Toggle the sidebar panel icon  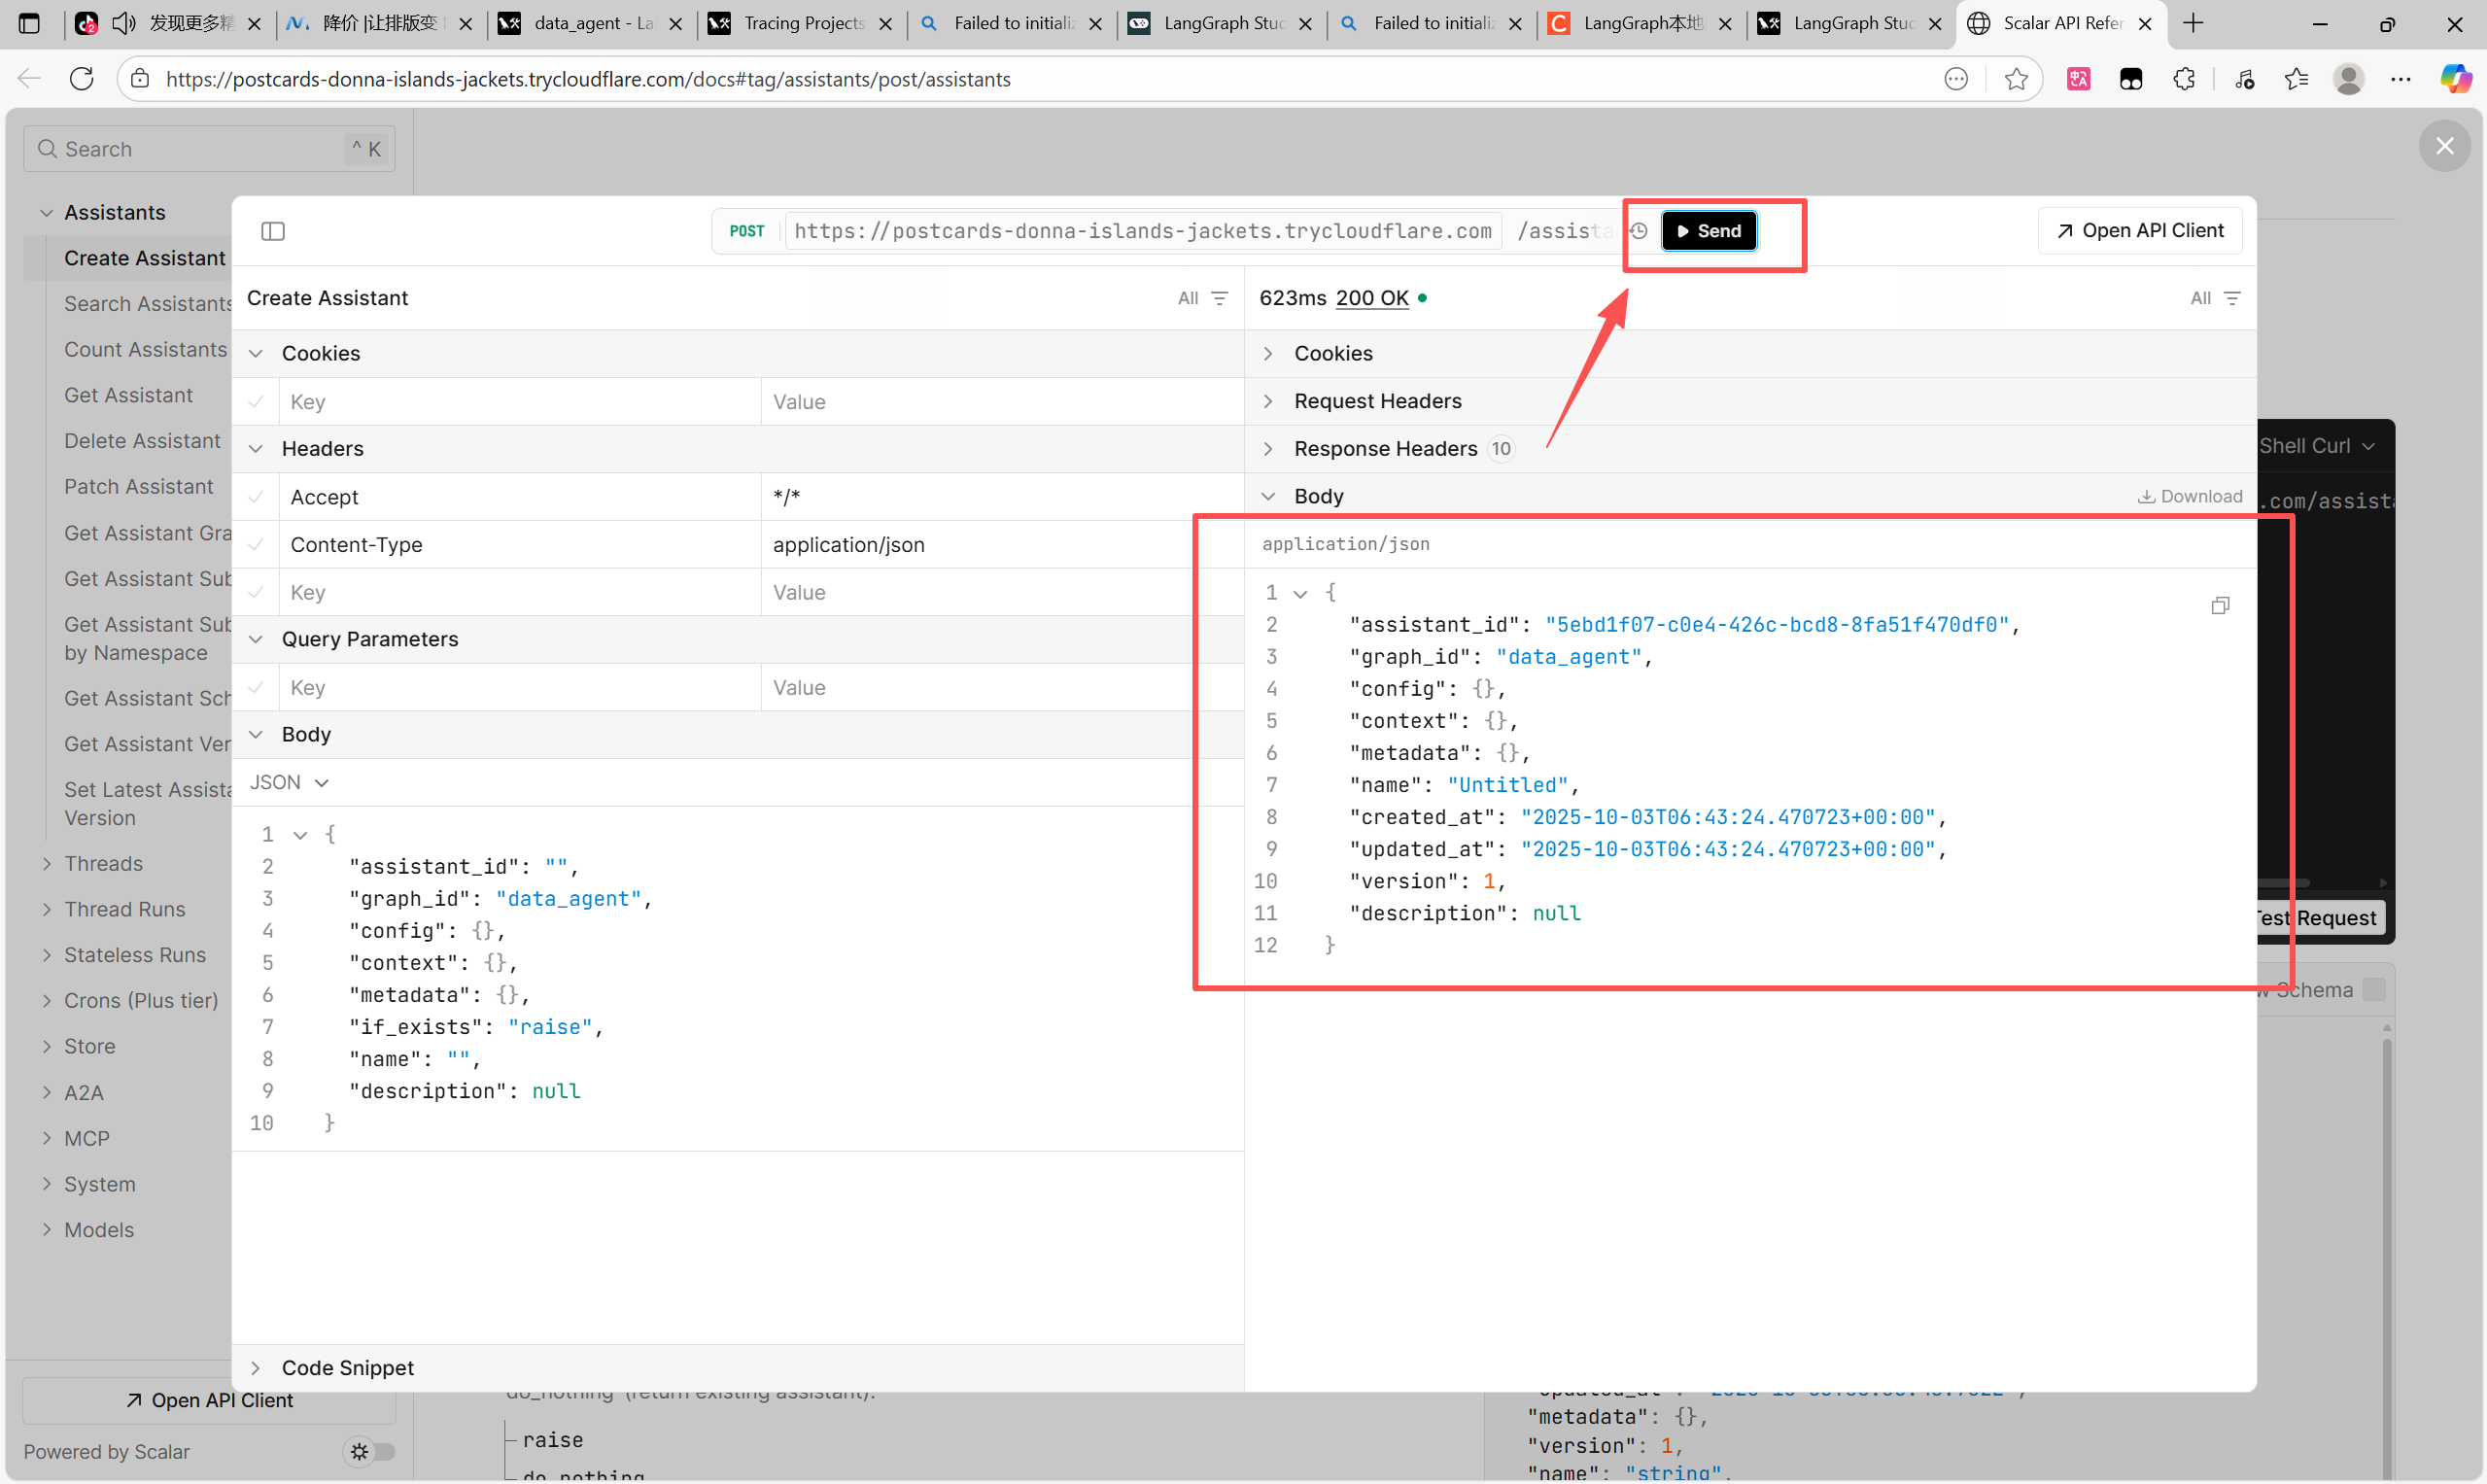coord(273,231)
